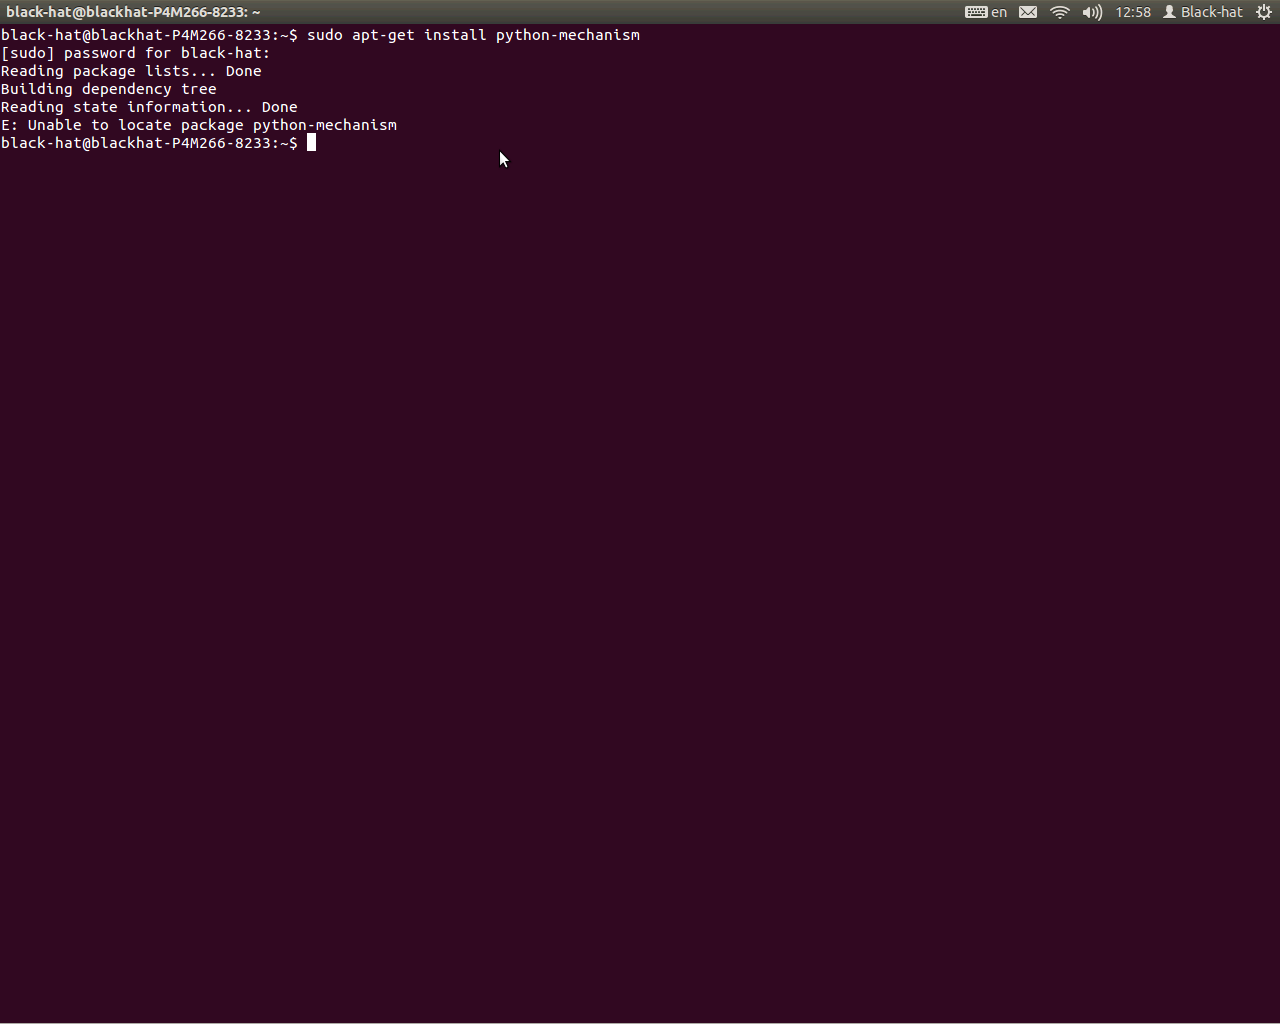This screenshot has height=1024, width=1280.
Task: Click the volume speaker icon
Action: pyautogui.click(x=1091, y=12)
